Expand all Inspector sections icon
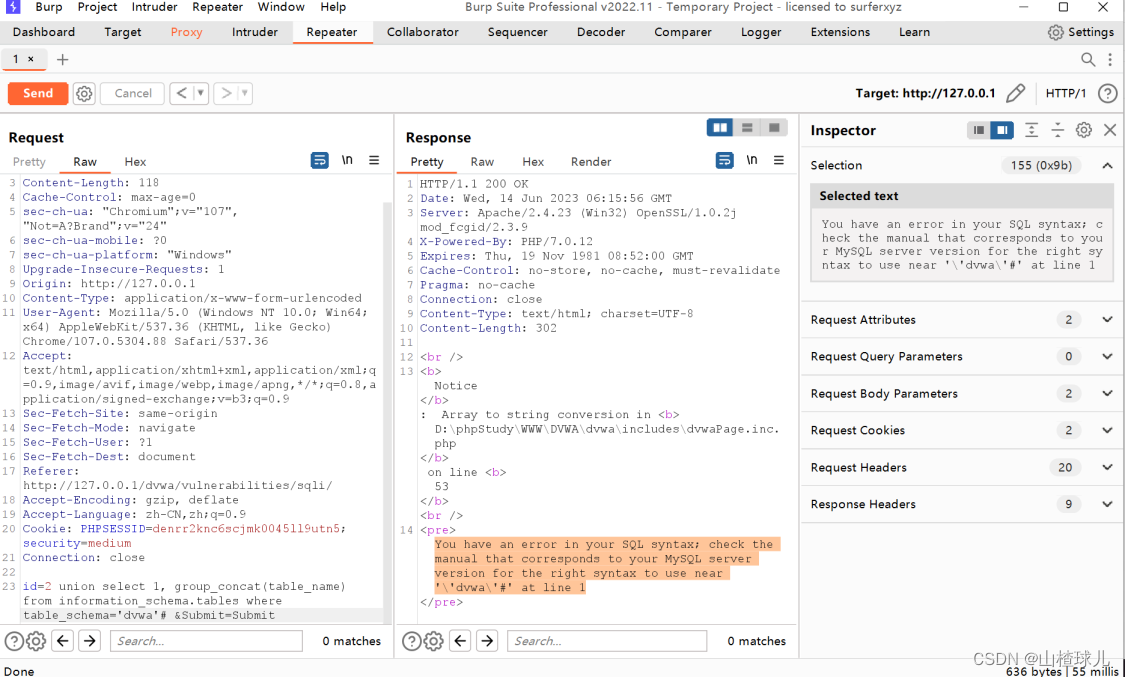This screenshot has height=677, width=1125. tap(1031, 130)
